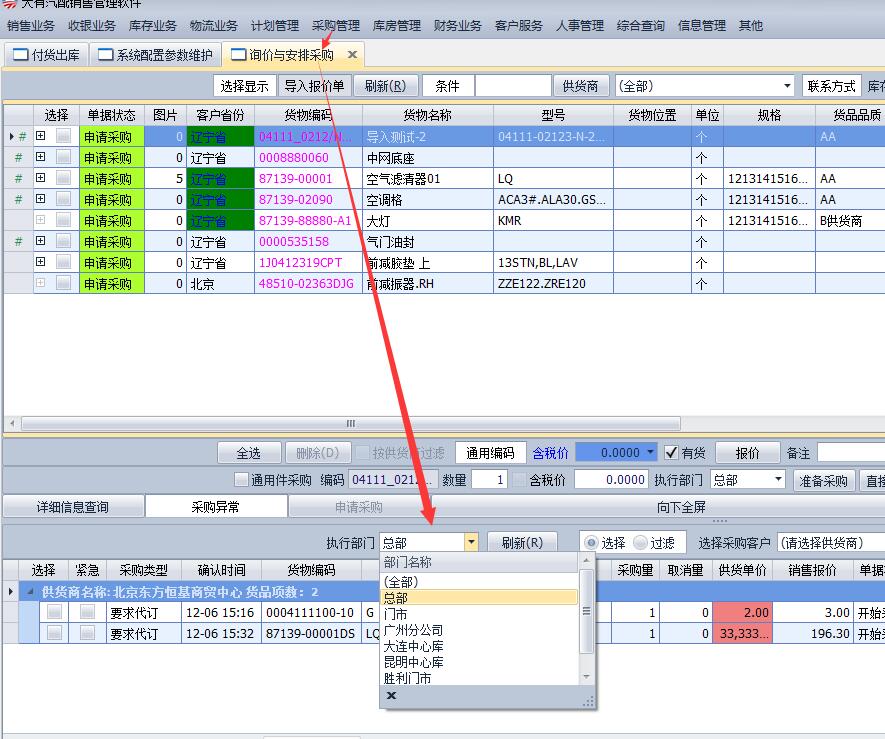Open the 含税价 0.0000 dropdown arrow
This screenshot has height=739, width=885.
(650, 452)
